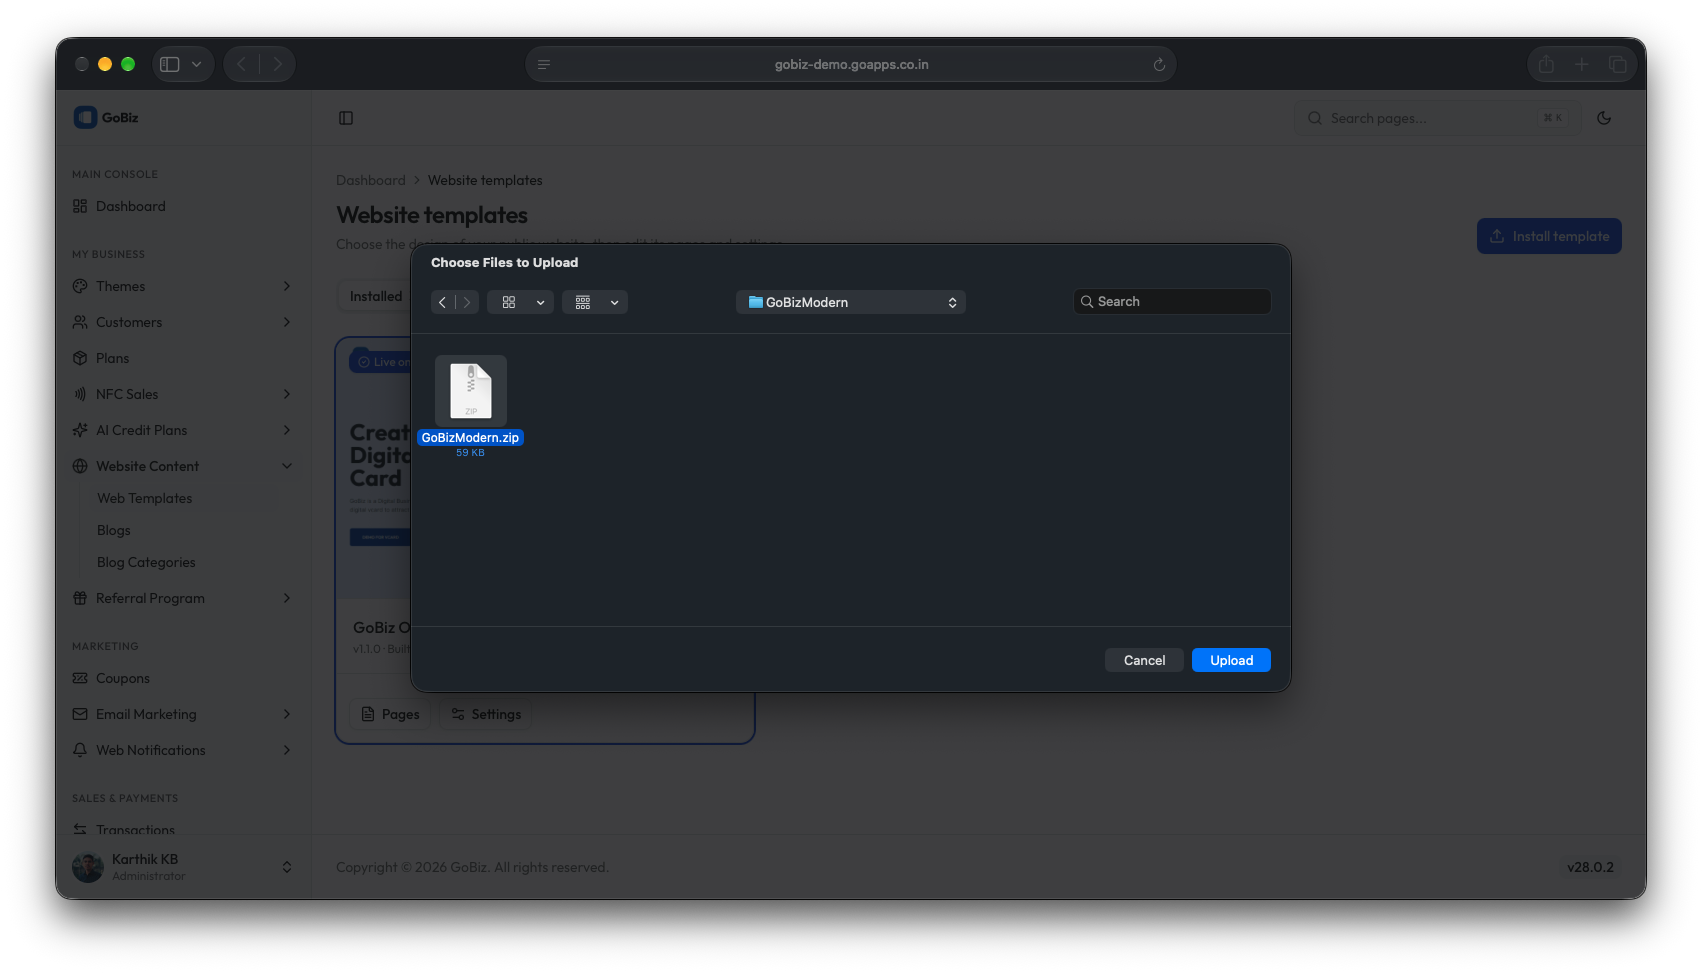Click the Web Notifications bell icon
The width and height of the screenshot is (1702, 973).
[80, 750]
